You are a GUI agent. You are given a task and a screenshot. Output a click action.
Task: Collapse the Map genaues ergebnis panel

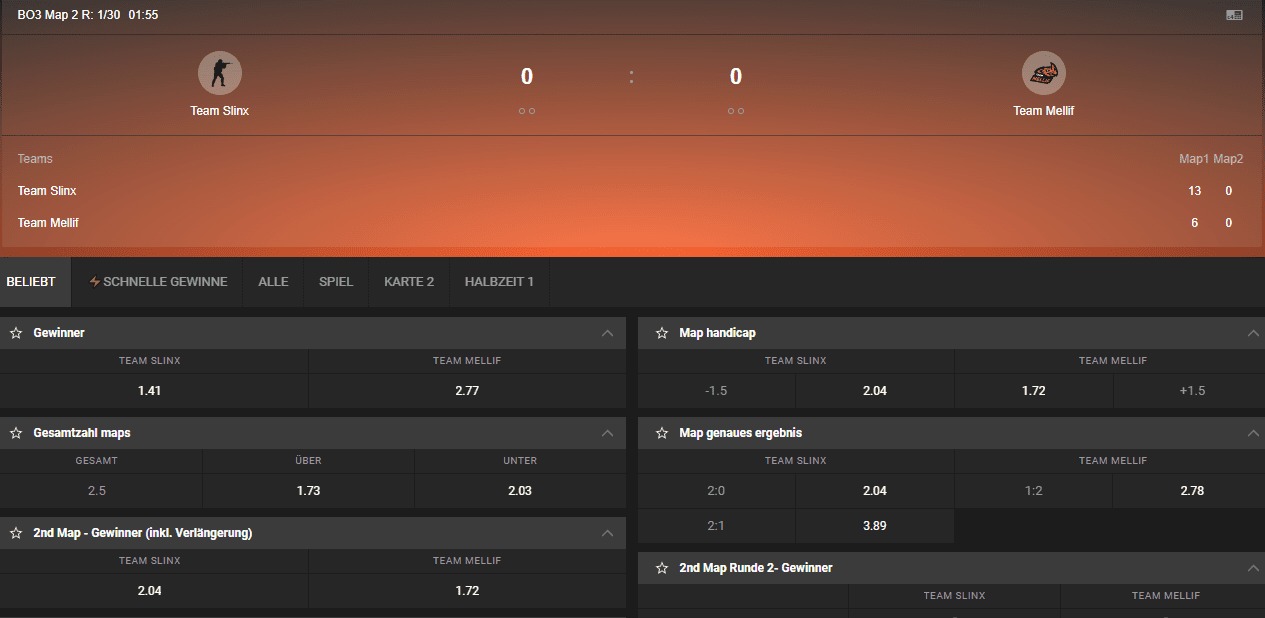(1254, 433)
